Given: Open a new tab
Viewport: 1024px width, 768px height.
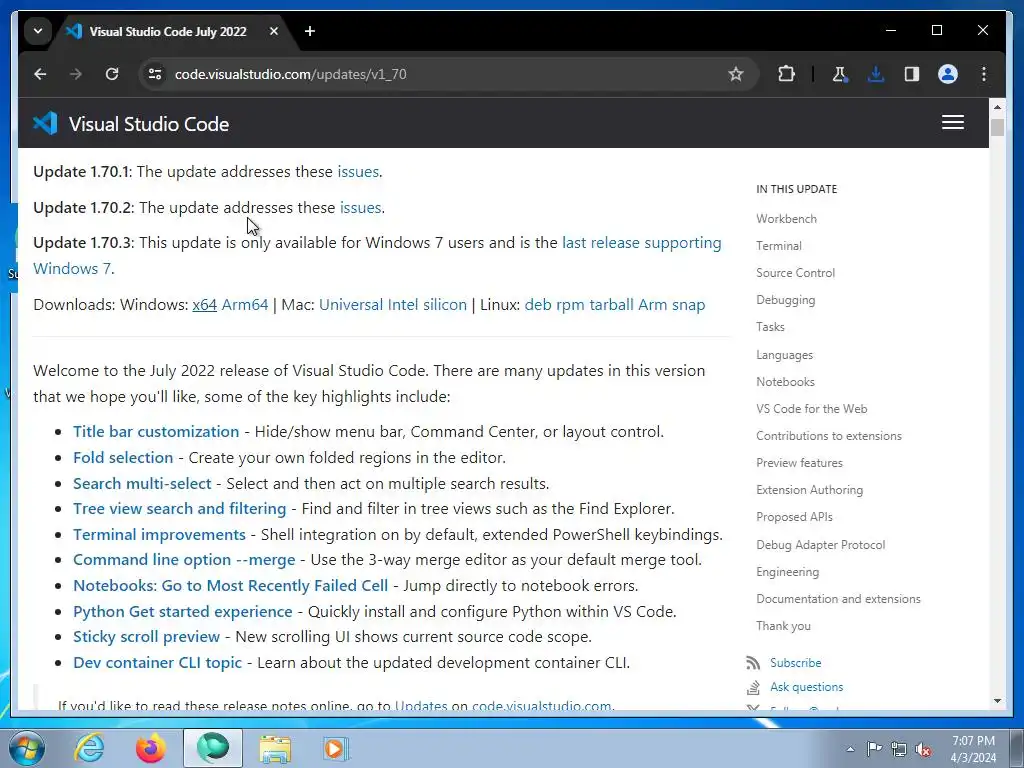Looking at the screenshot, I should click(x=310, y=31).
